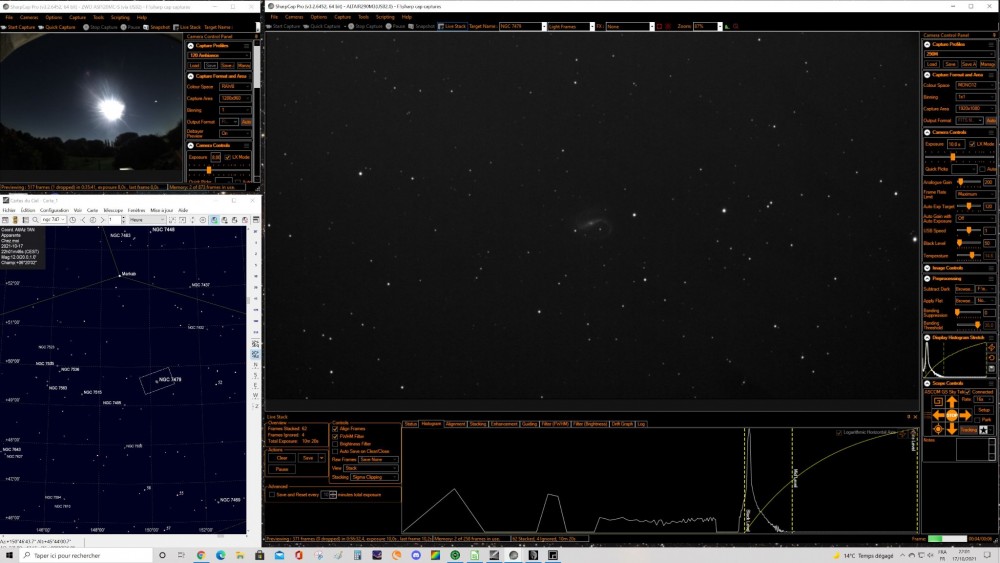Open Google Chrome from the Windows taskbar
Screen dimensions: 1000x563
[x=201, y=555]
